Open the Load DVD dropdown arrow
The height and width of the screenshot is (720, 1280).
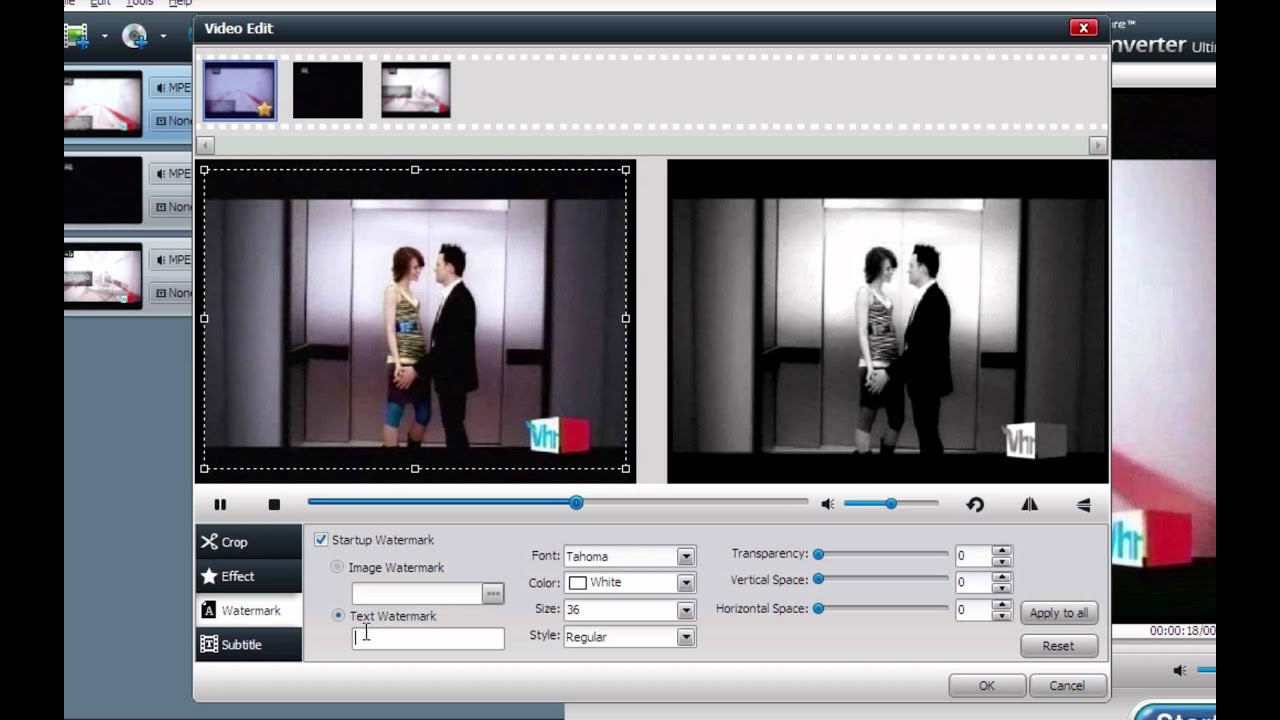(x=163, y=38)
